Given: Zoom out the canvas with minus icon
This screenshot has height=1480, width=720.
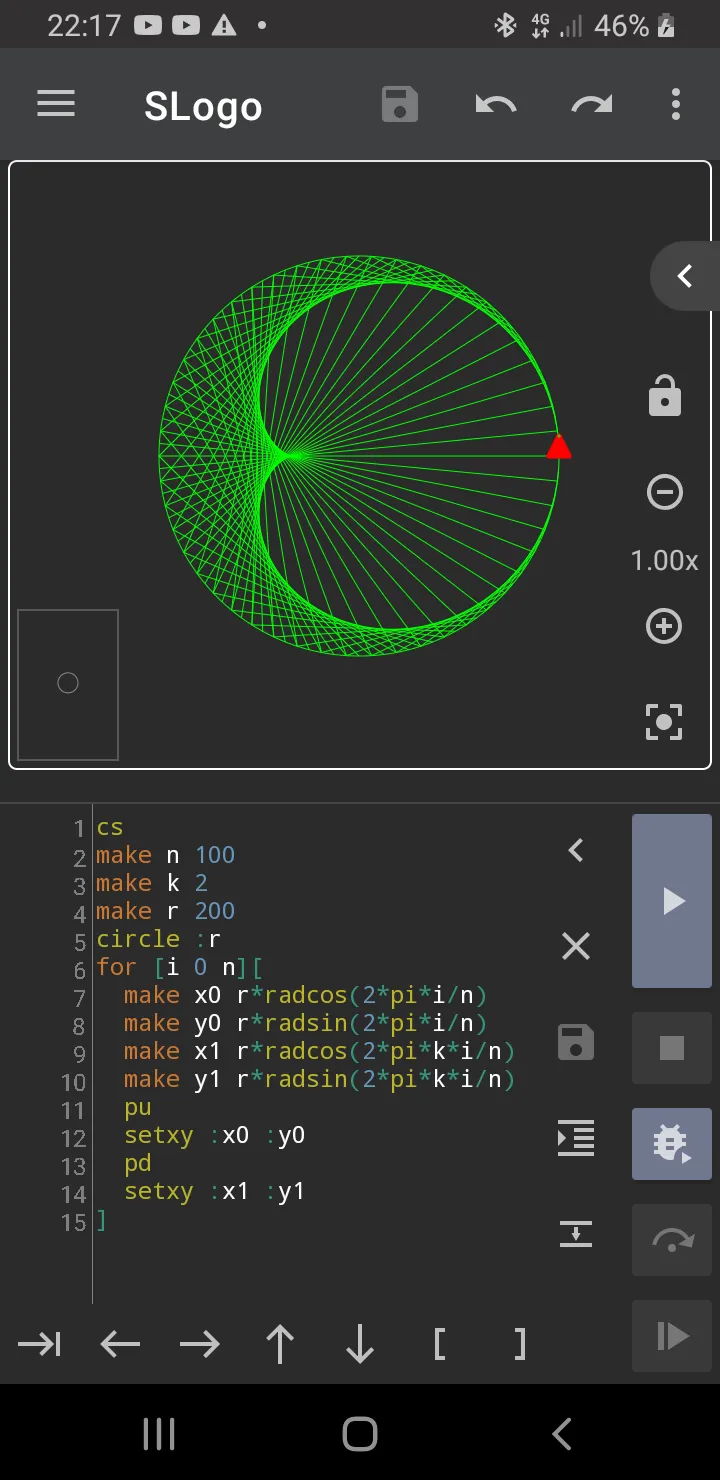Looking at the screenshot, I should [x=665, y=492].
